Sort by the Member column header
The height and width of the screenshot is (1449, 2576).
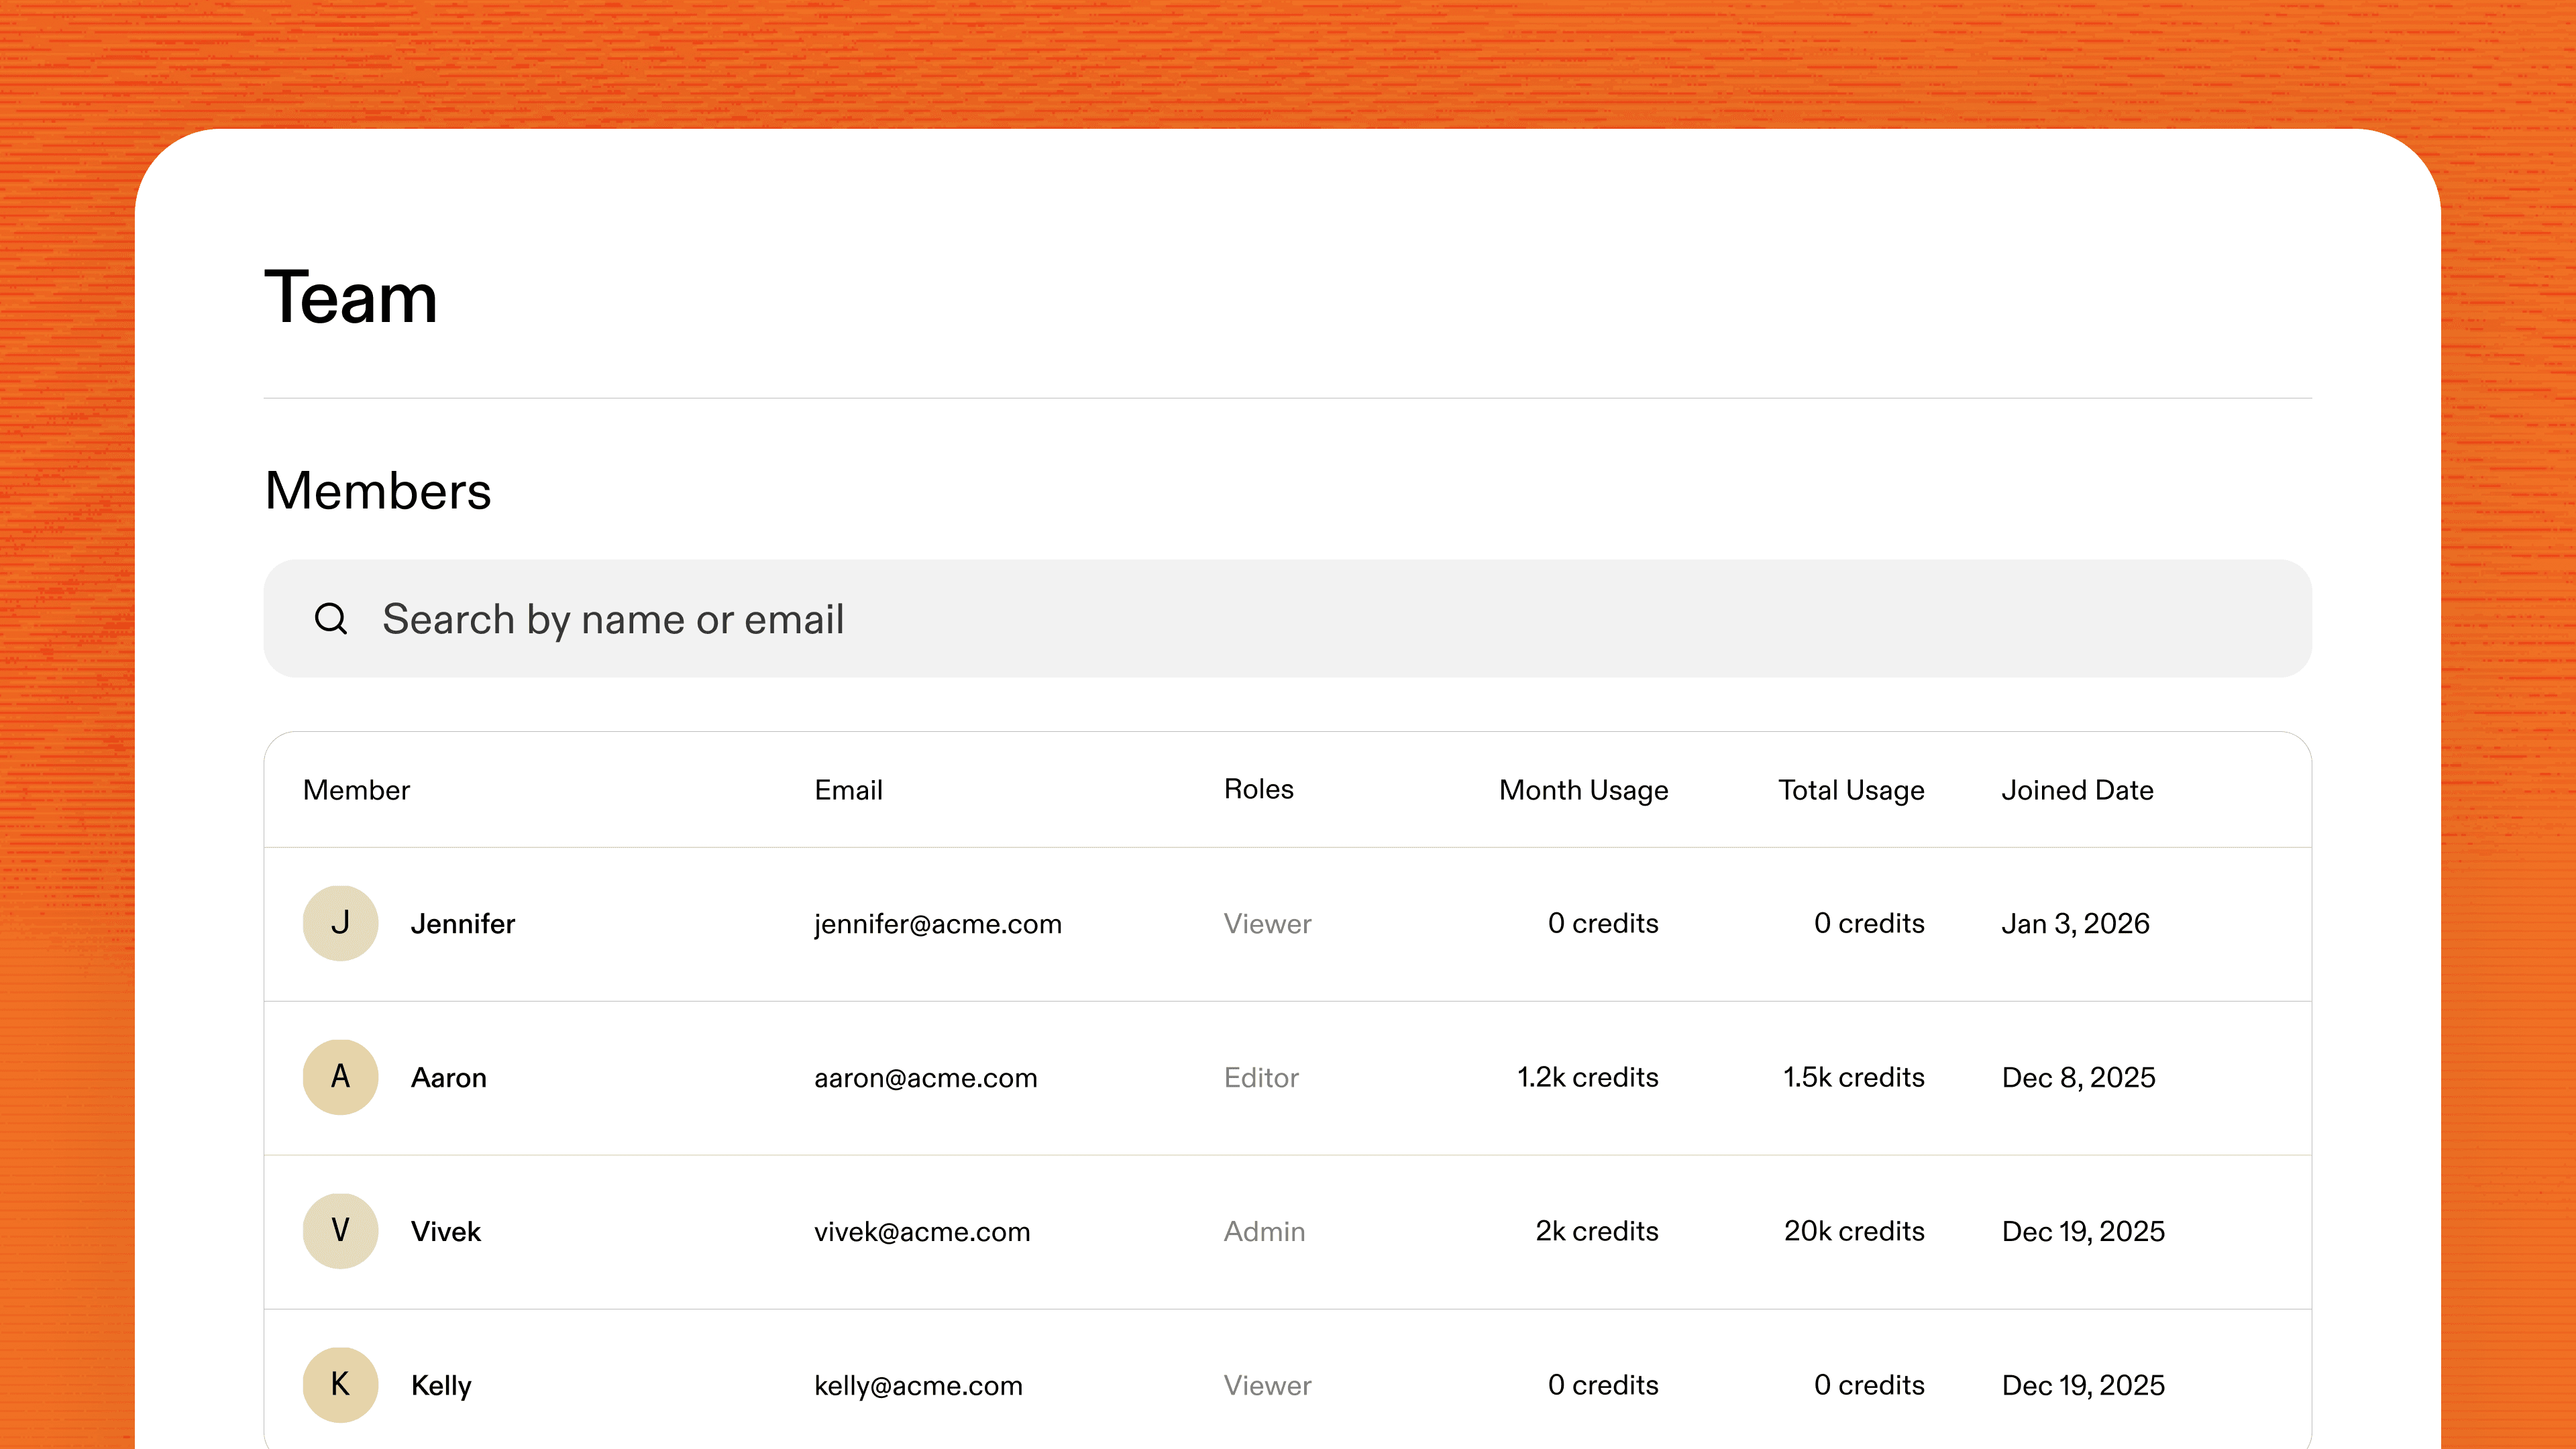[356, 790]
